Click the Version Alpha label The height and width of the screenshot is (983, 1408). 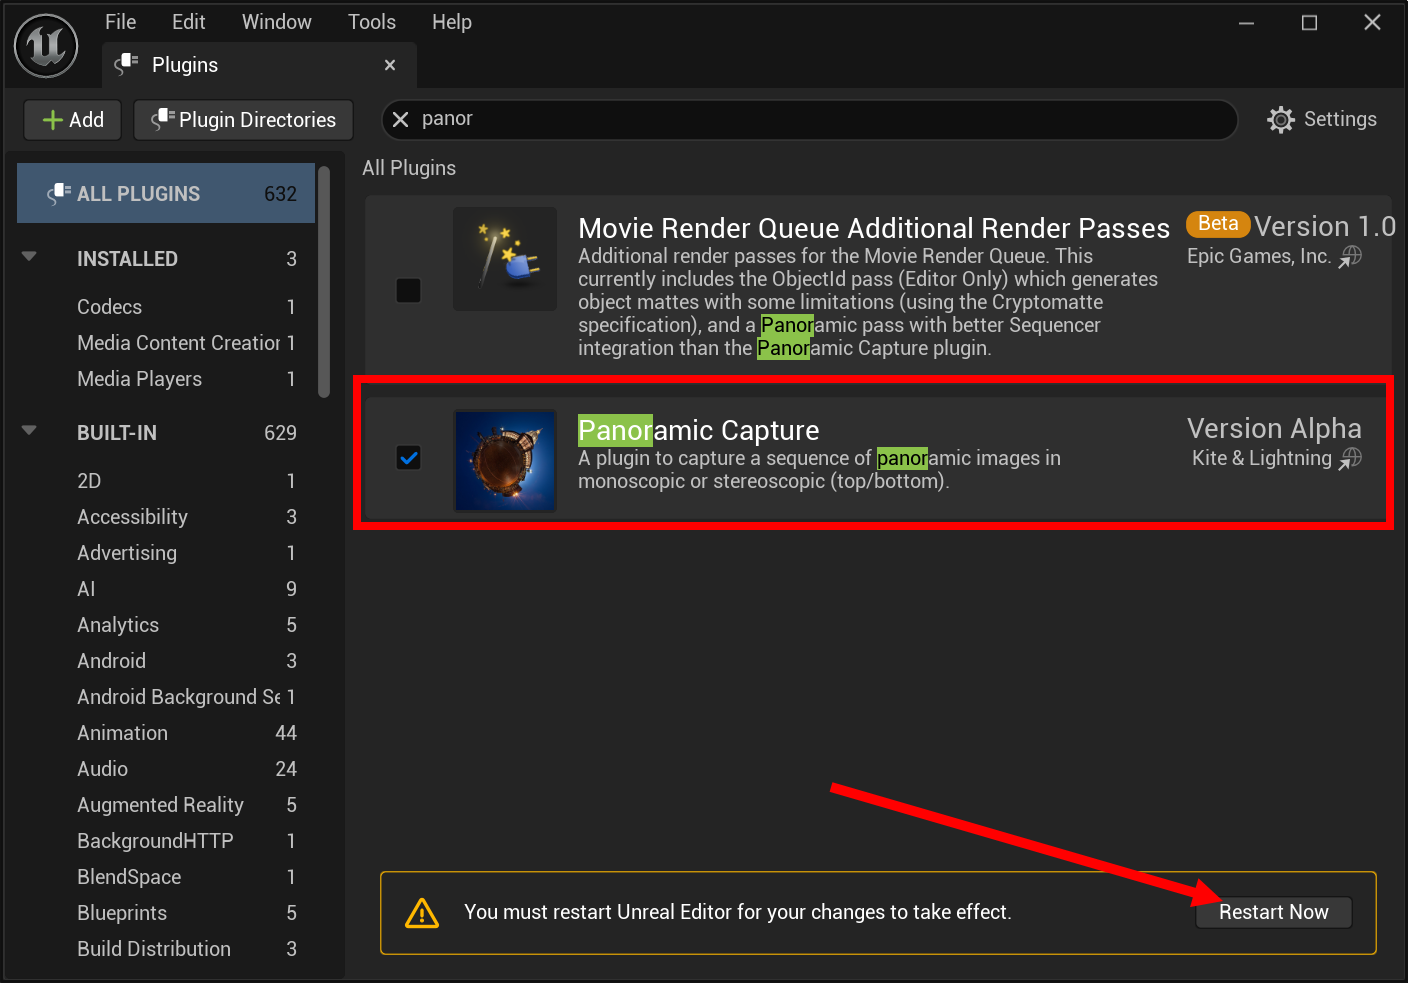click(1274, 429)
